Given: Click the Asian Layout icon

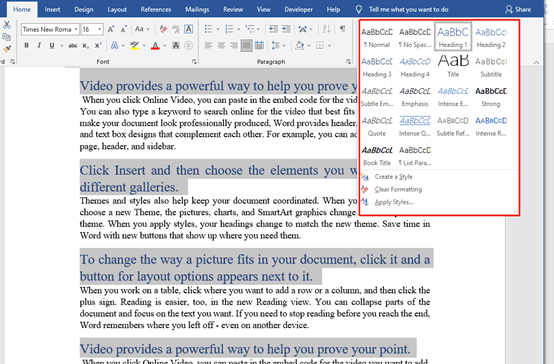Looking at the screenshot, I should (x=302, y=29).
